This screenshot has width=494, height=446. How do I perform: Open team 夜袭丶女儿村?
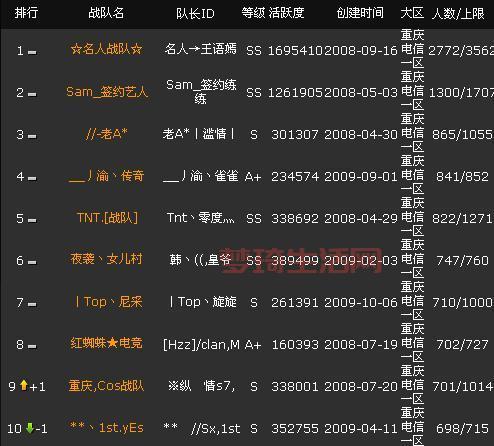click(x=106, y=259)
